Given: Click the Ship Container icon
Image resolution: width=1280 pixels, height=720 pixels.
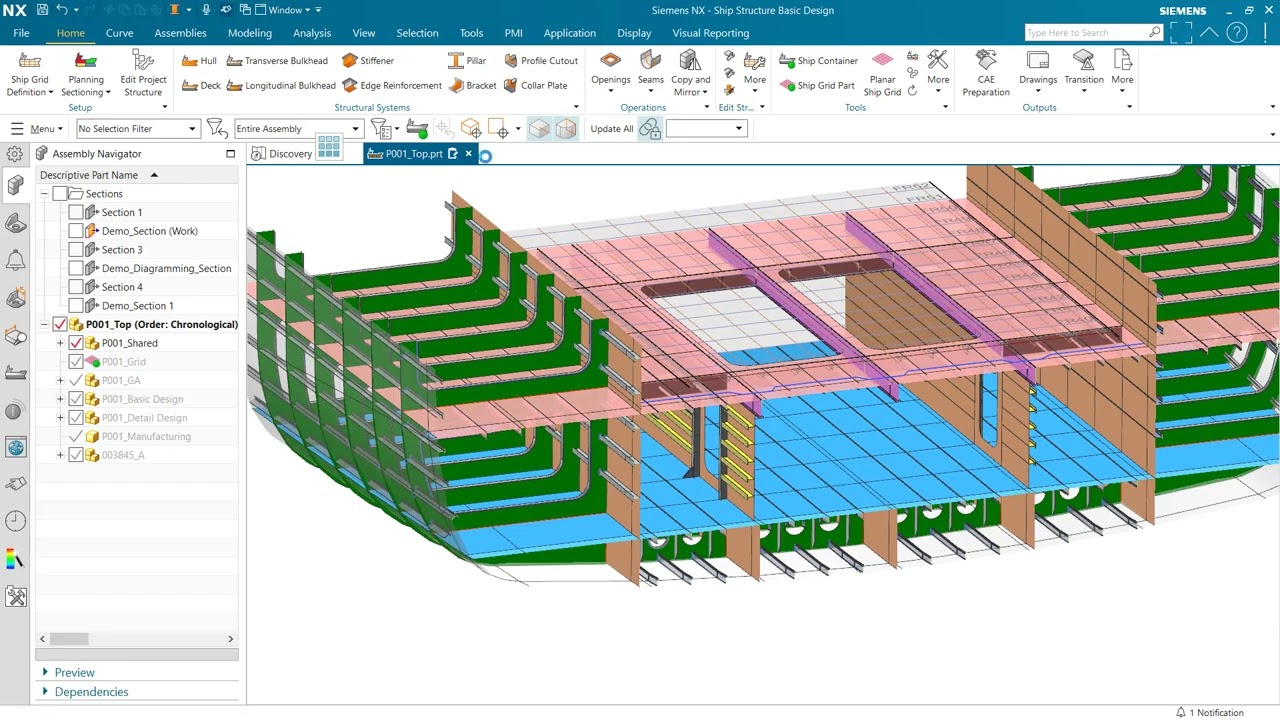Looking at the screenshot, I should tap(788, 61).
